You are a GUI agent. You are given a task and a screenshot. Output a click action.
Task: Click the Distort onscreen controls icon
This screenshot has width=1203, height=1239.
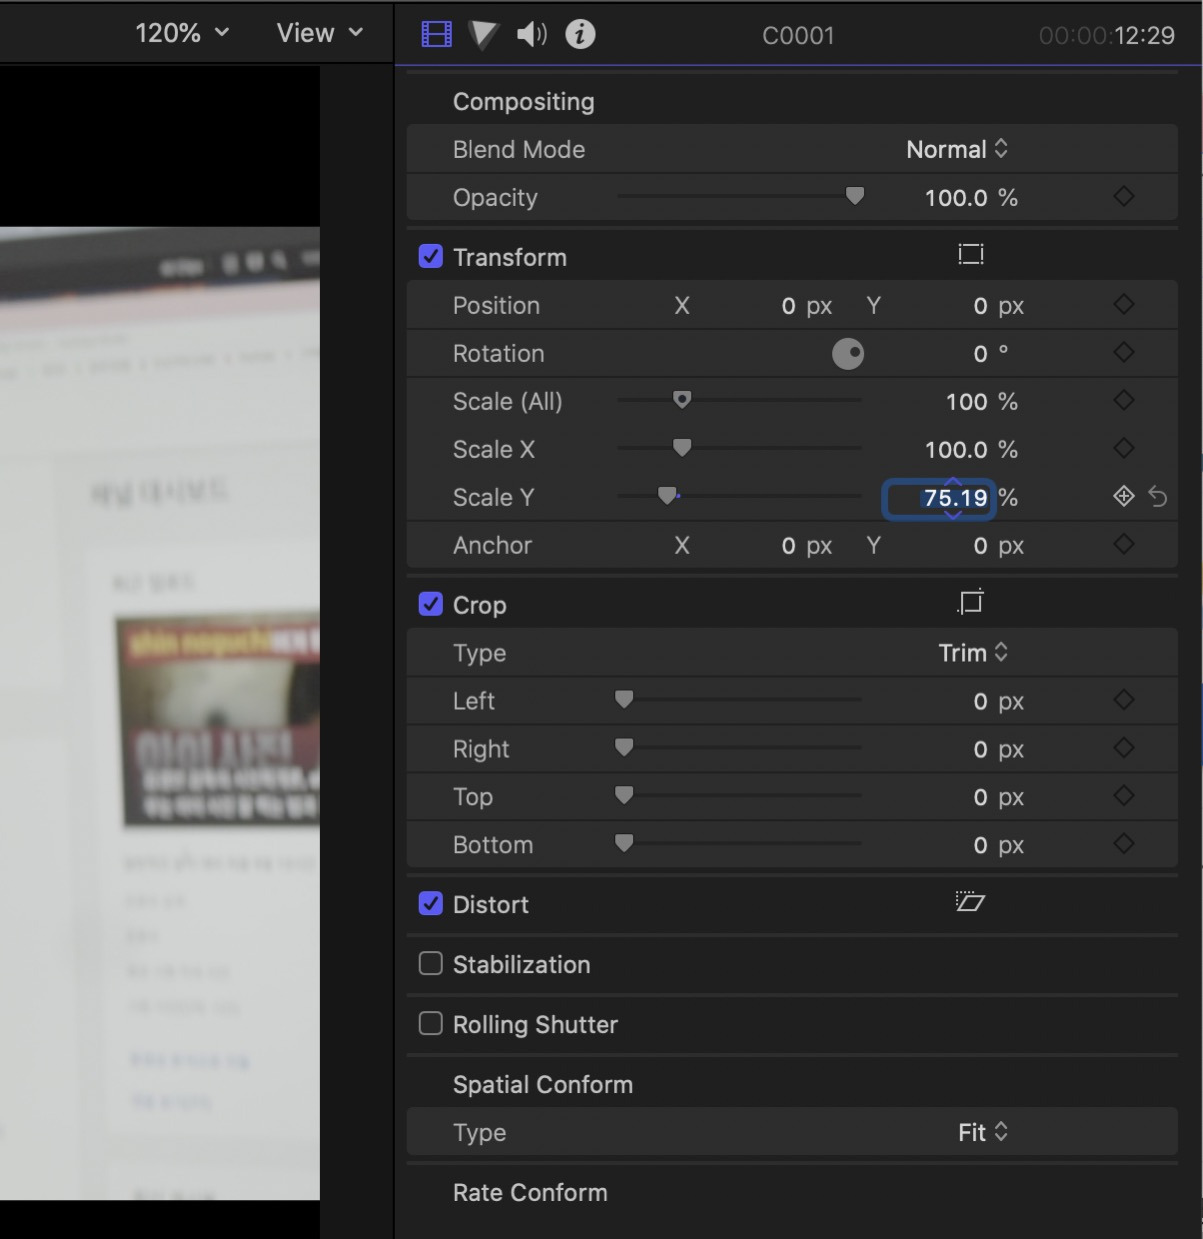point(970,902)
